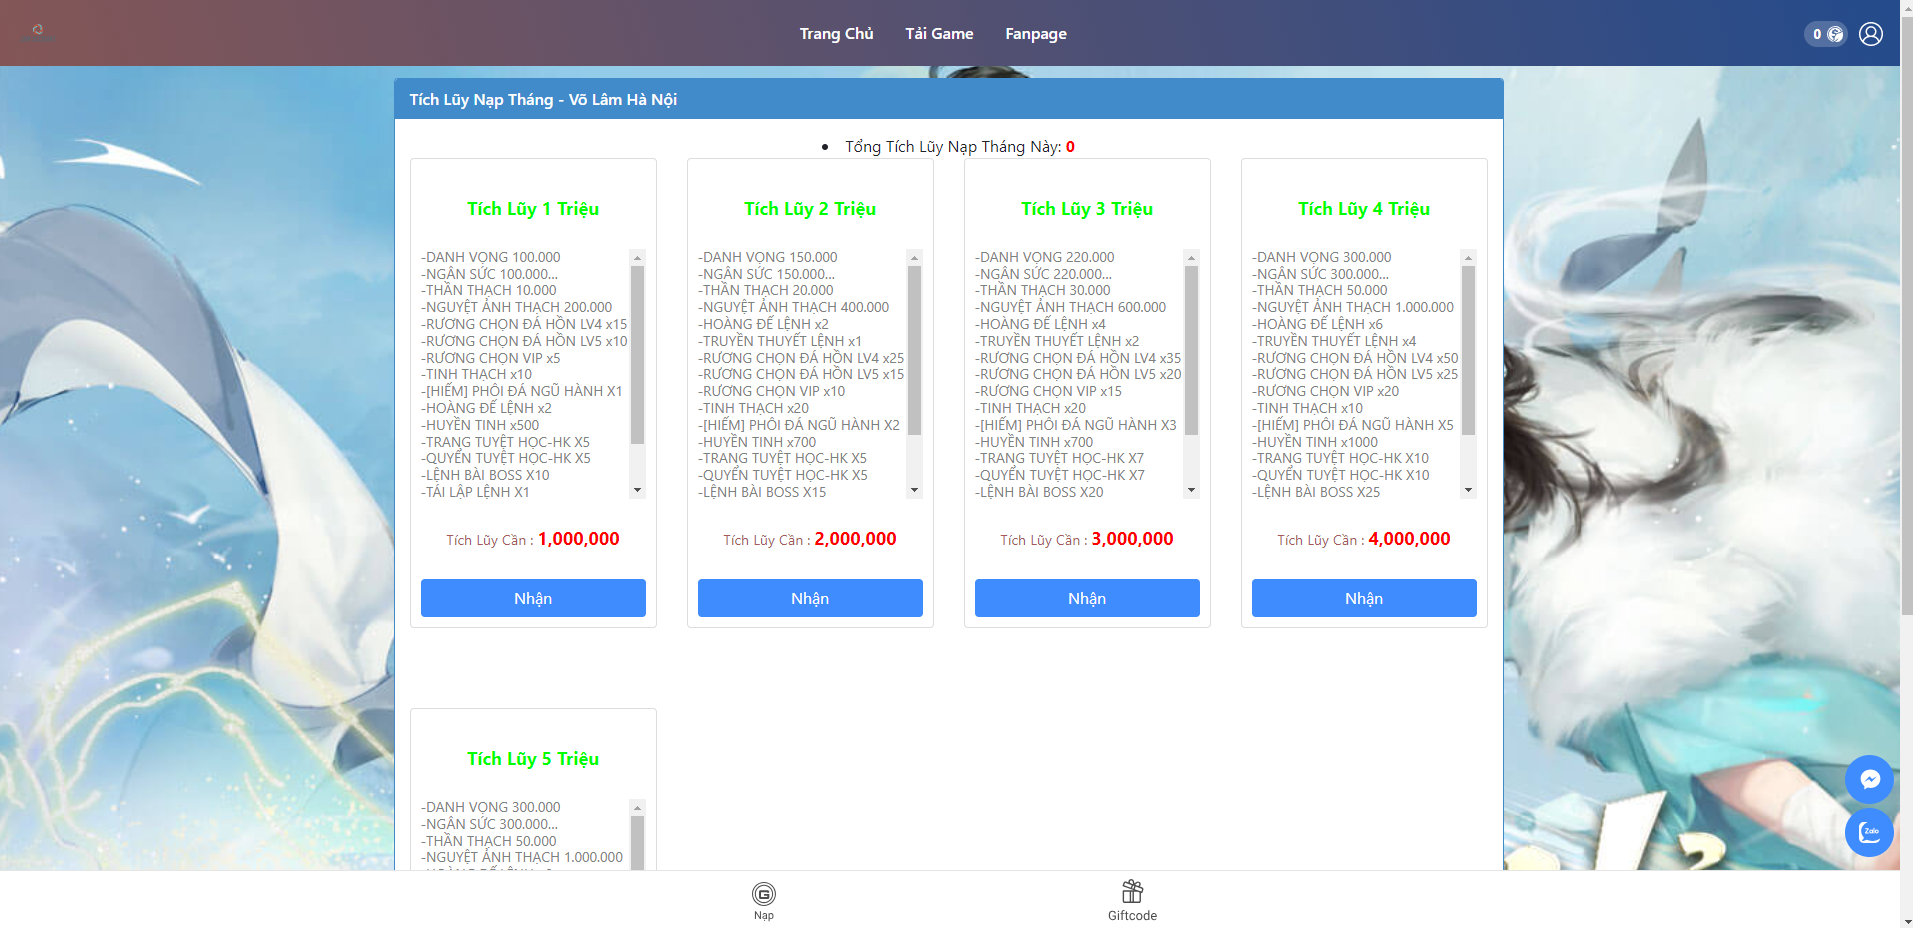Click Nhận under Tích Lũy 4 Triệu
This screenshot has width=1913, height=928.
[x=1364, y=598]
